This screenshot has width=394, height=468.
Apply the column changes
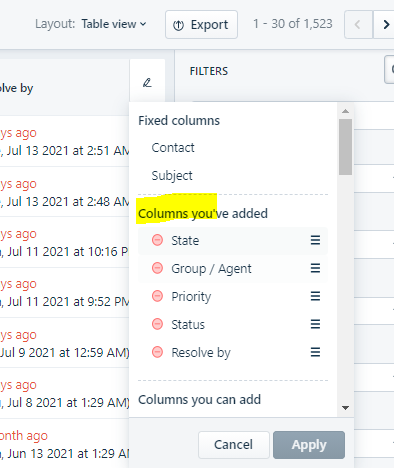(x=309, y=445)
